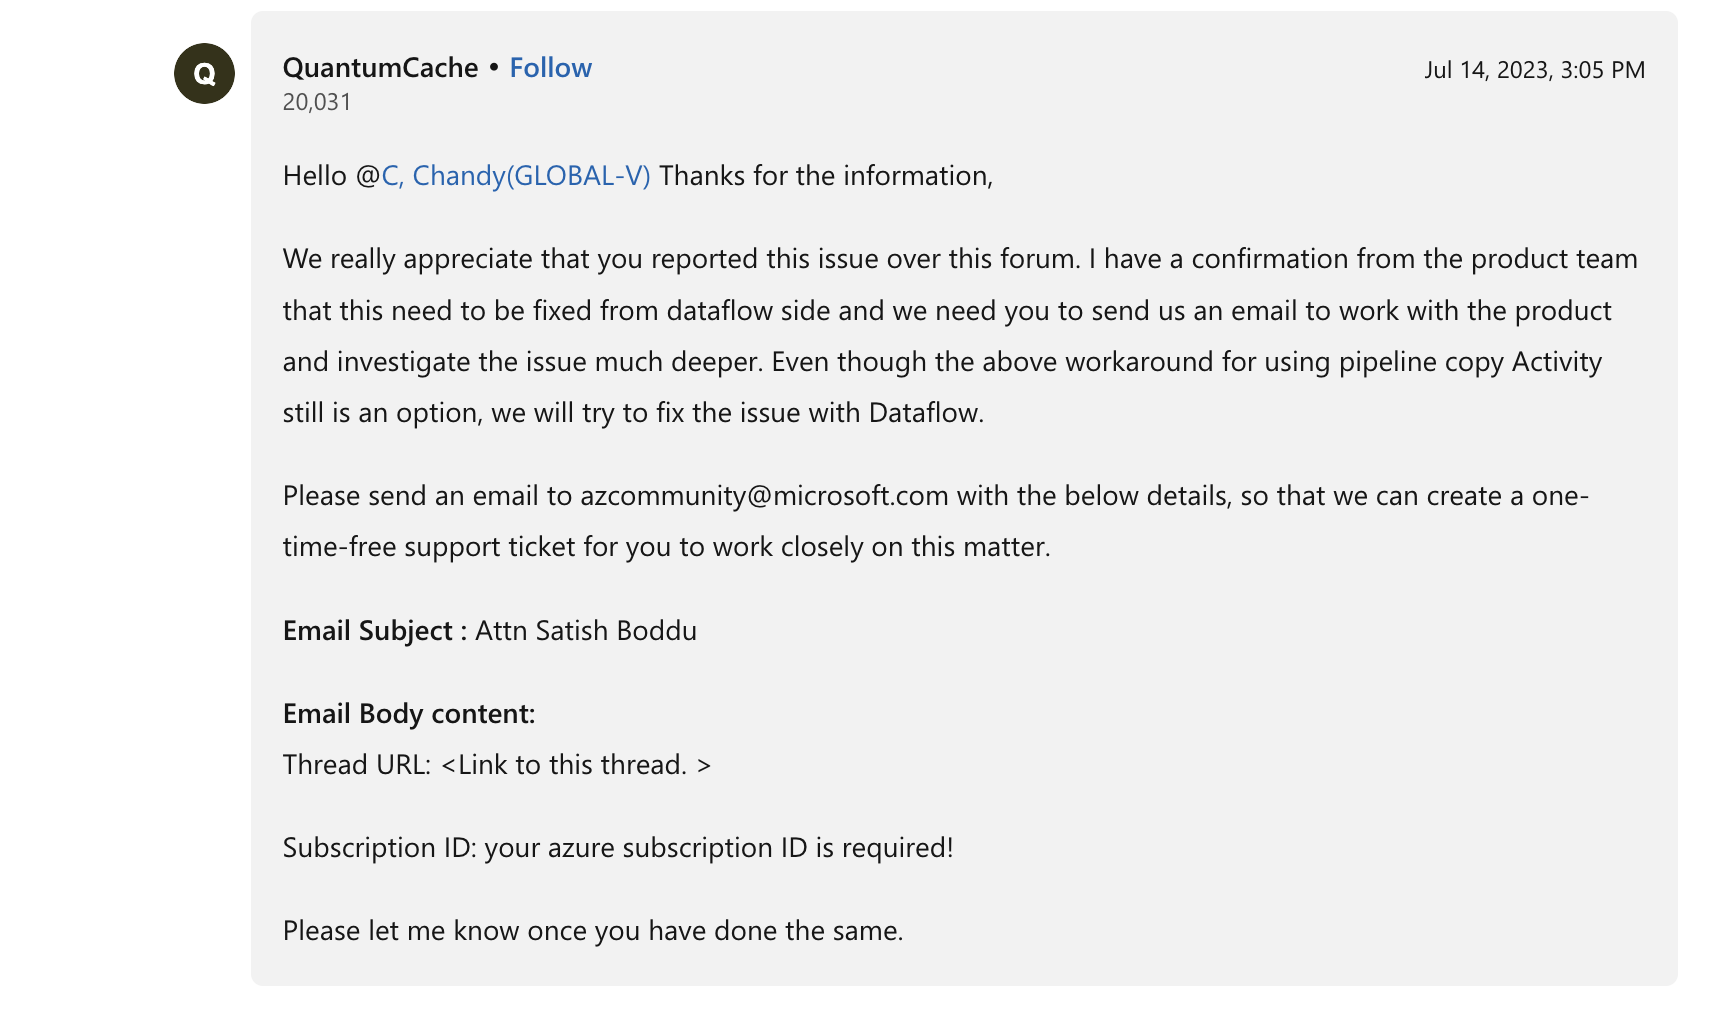Click the Jul 14, 2023 timestamp
This screenshot has width=1722, height=1012.
click(1534, 70)
